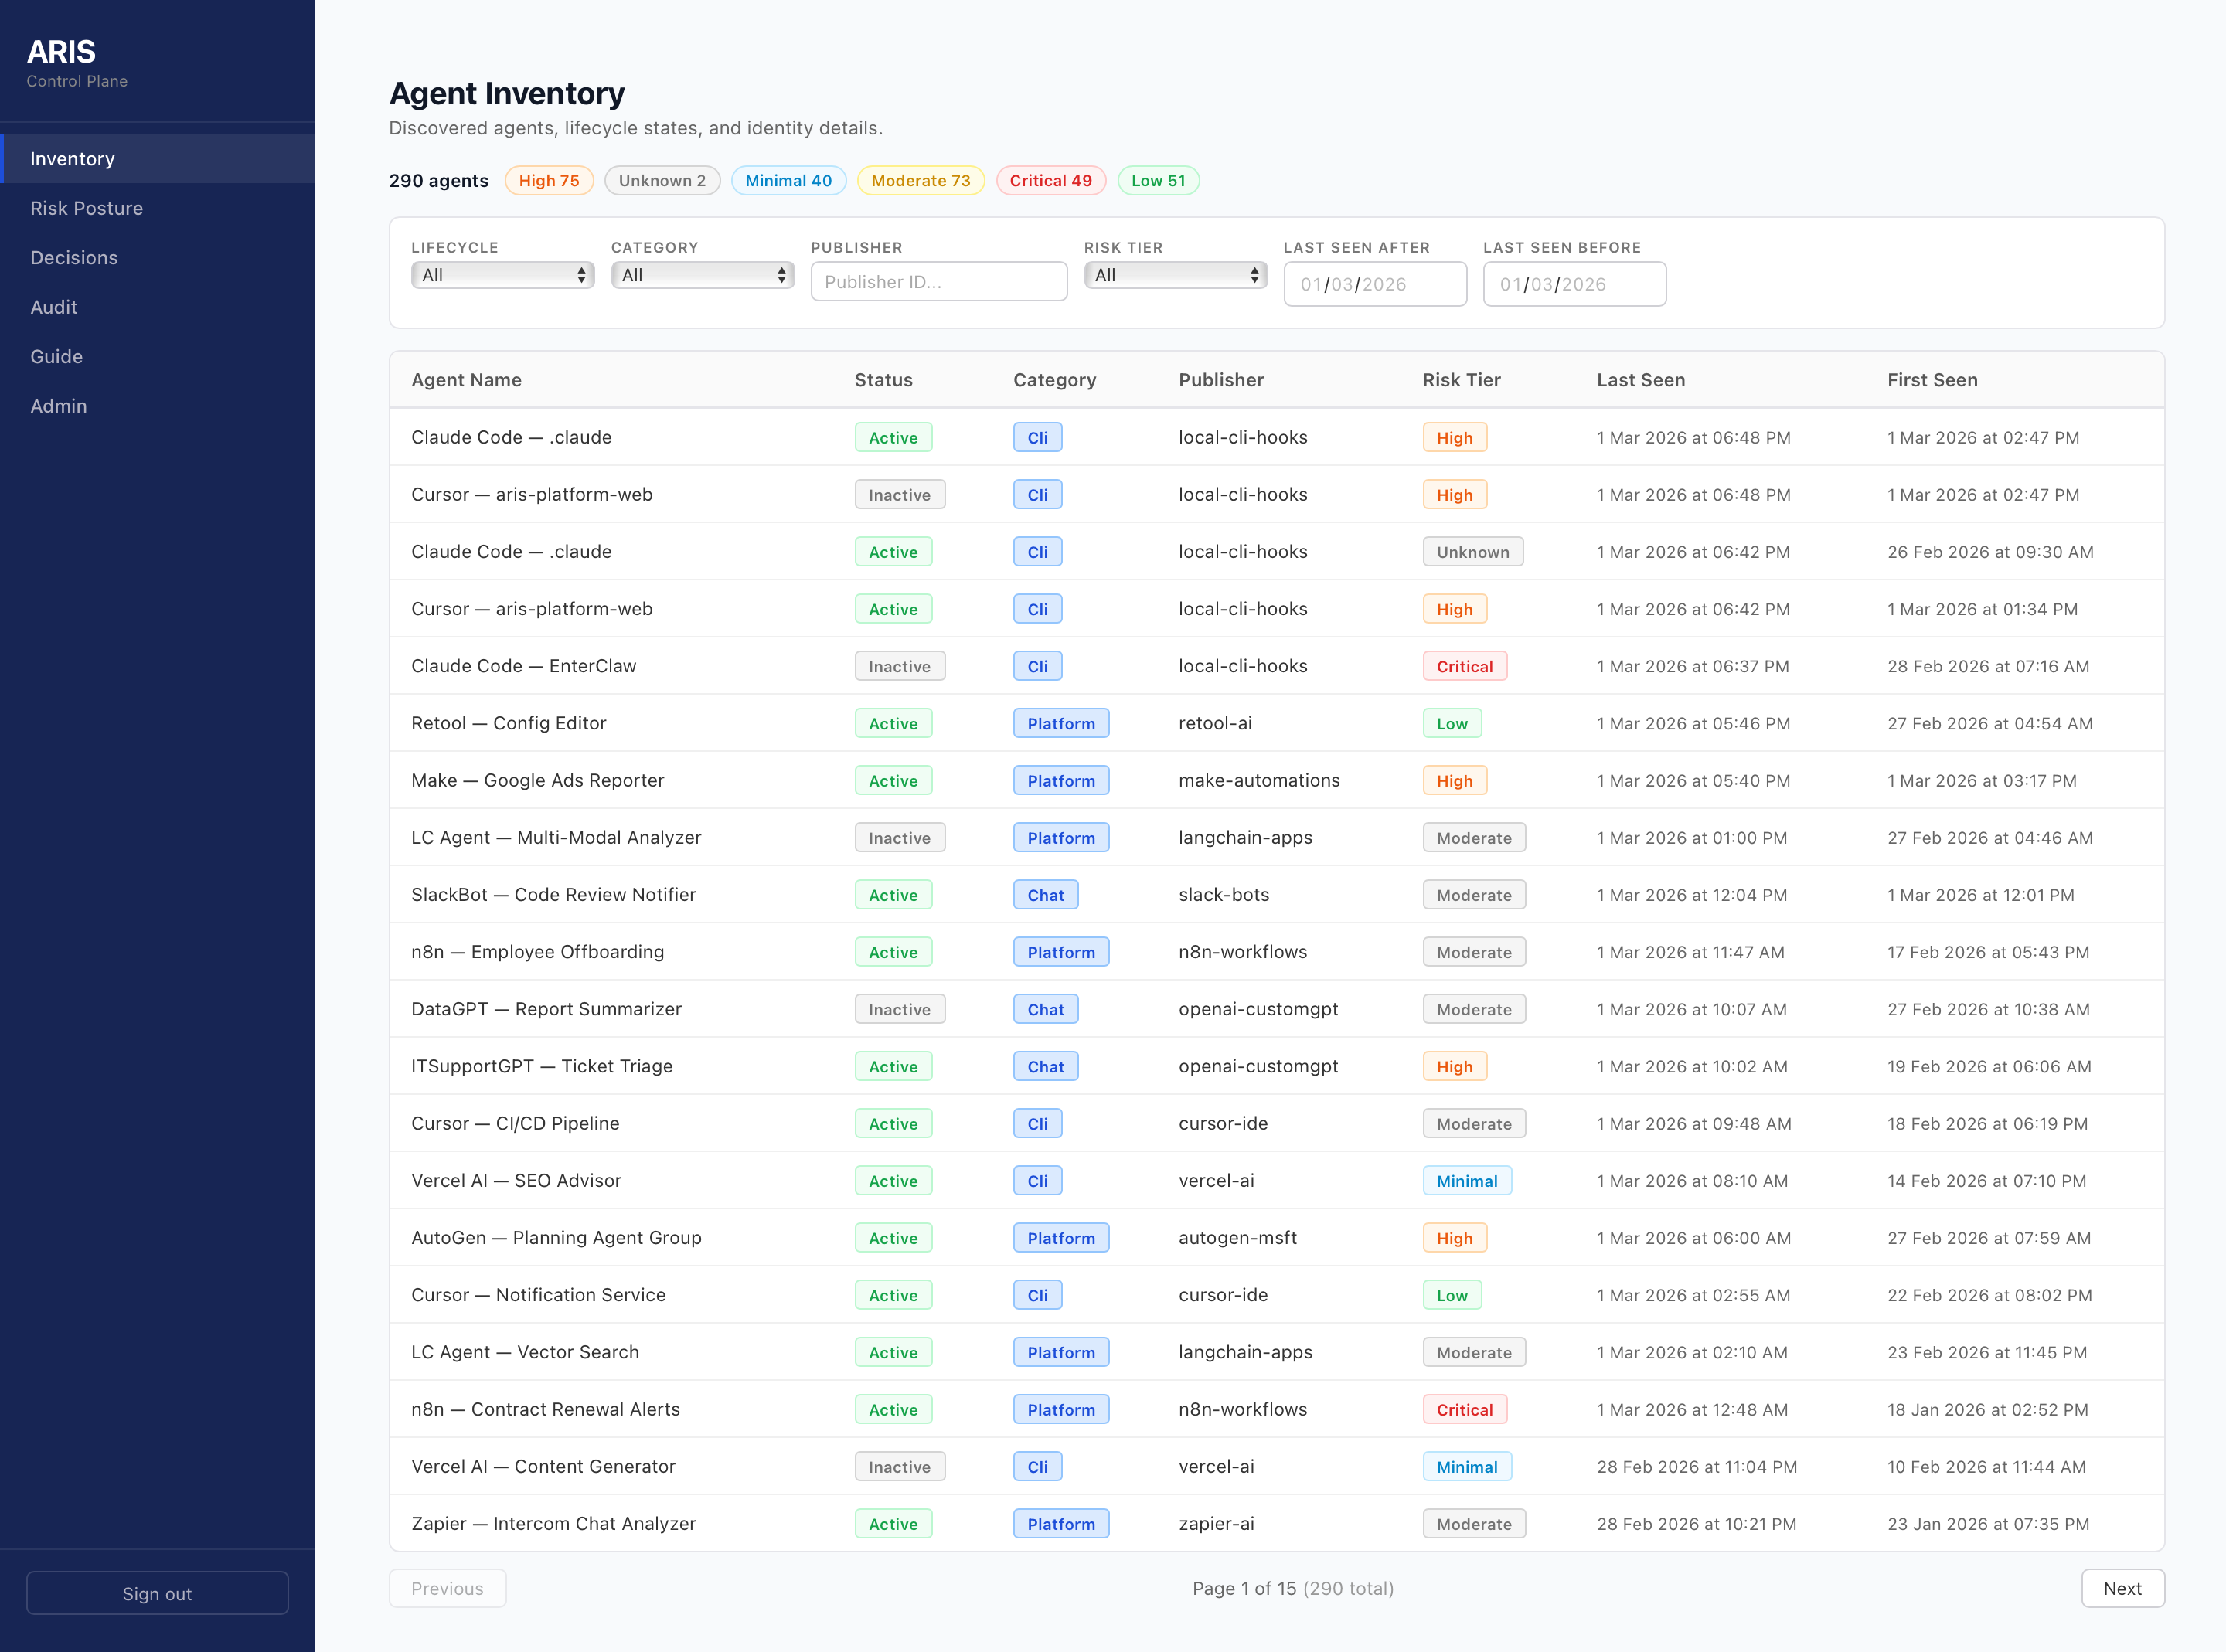Click Next to go to page 2

point(2122,1588)
